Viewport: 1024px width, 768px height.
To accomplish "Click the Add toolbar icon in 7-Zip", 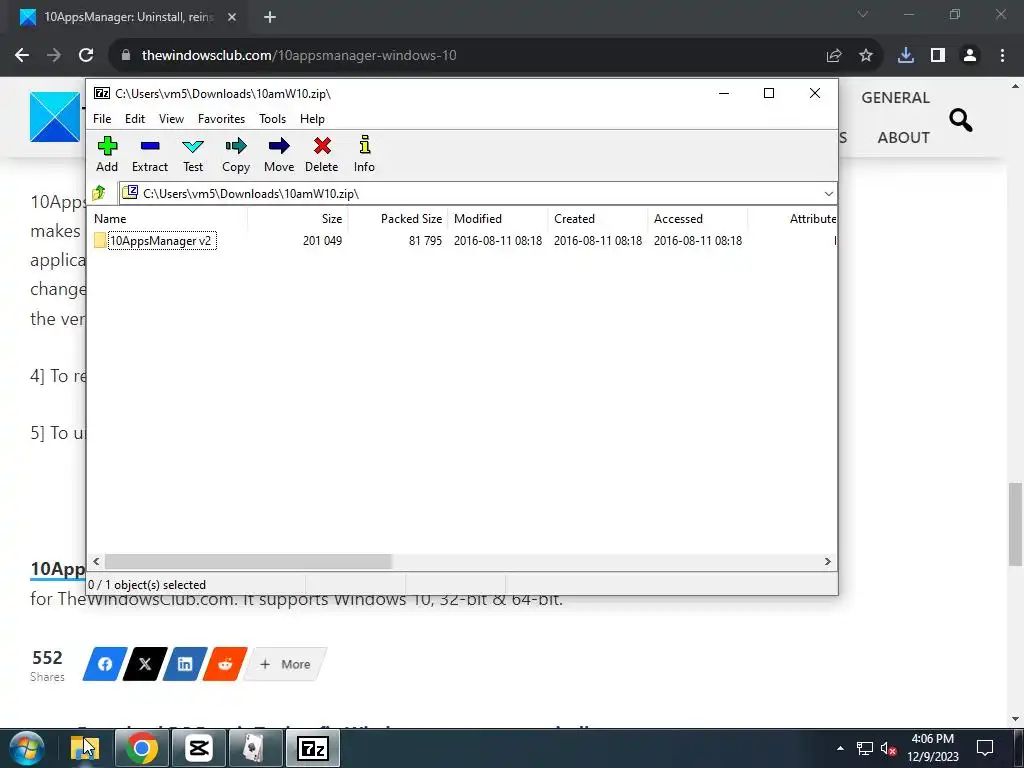I will click(x=107, y=154).
